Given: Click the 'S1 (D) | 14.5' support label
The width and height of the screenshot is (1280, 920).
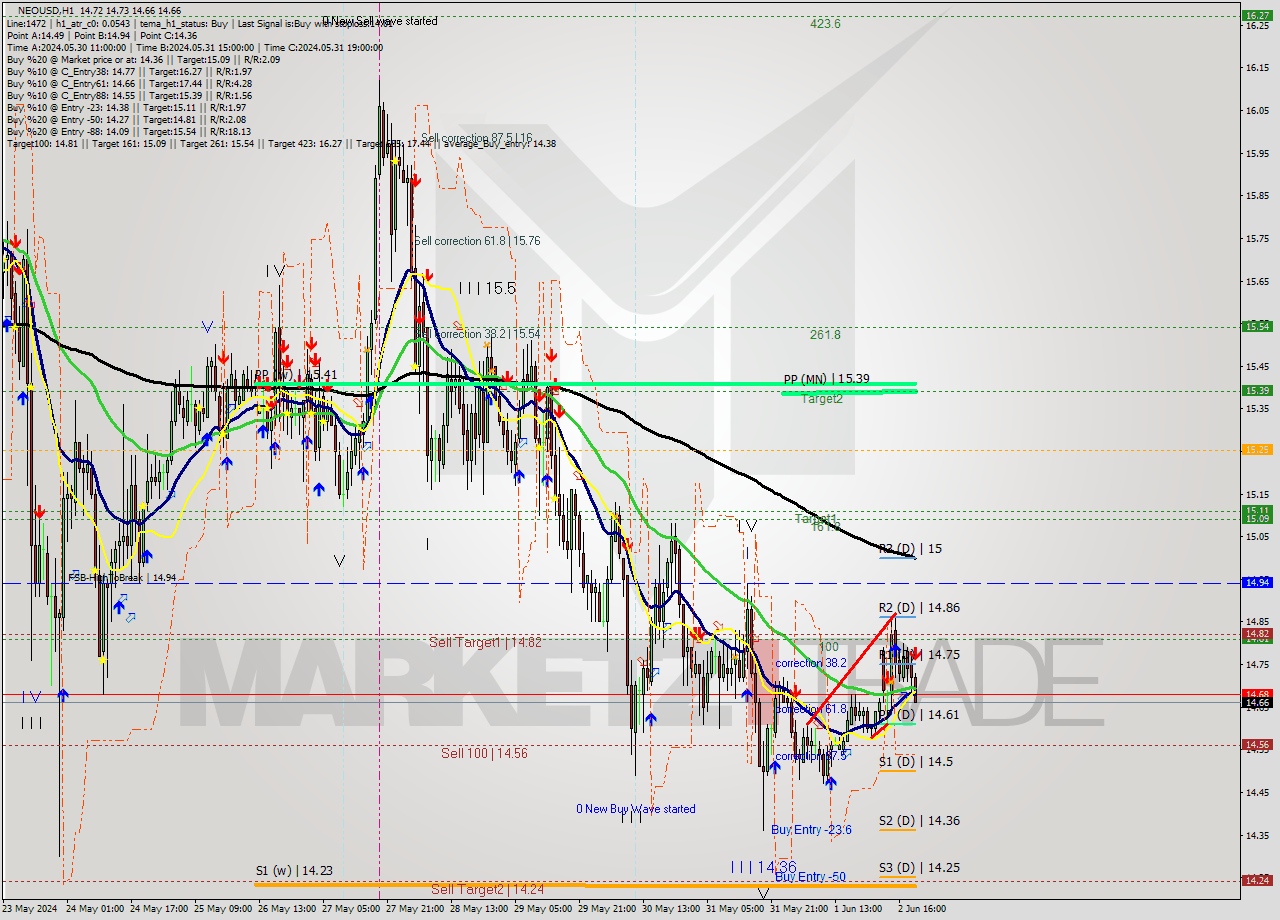Looking at the screenshot, I should [x=915, y=761].
